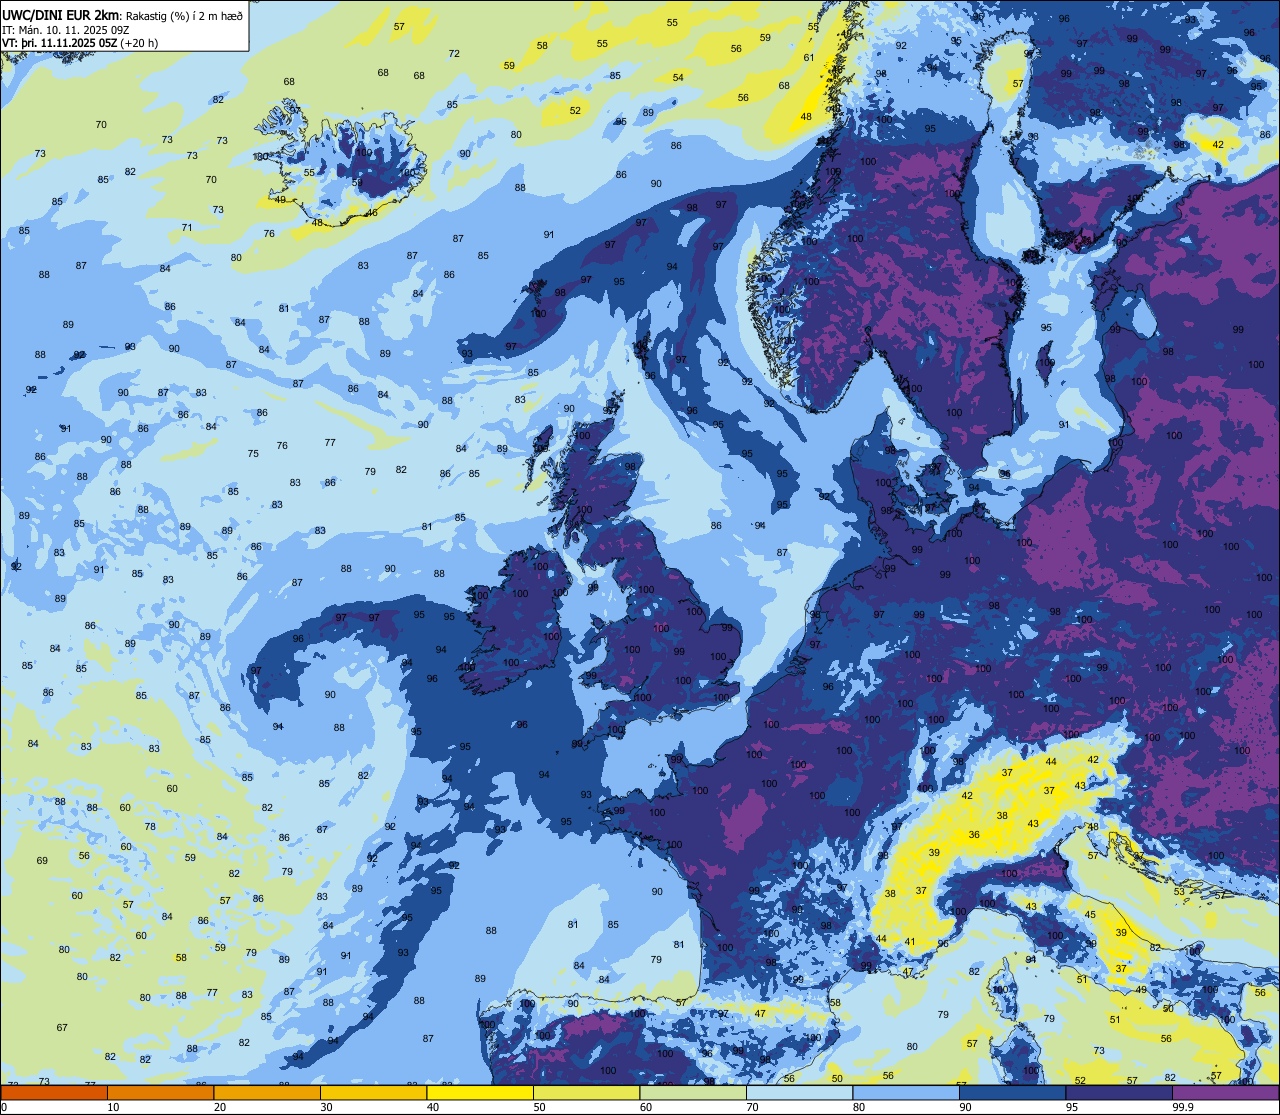1280x1115 pixels.
Task: Click the 95–99.9 navy legend swatch
Action: pos(1119,1092)
